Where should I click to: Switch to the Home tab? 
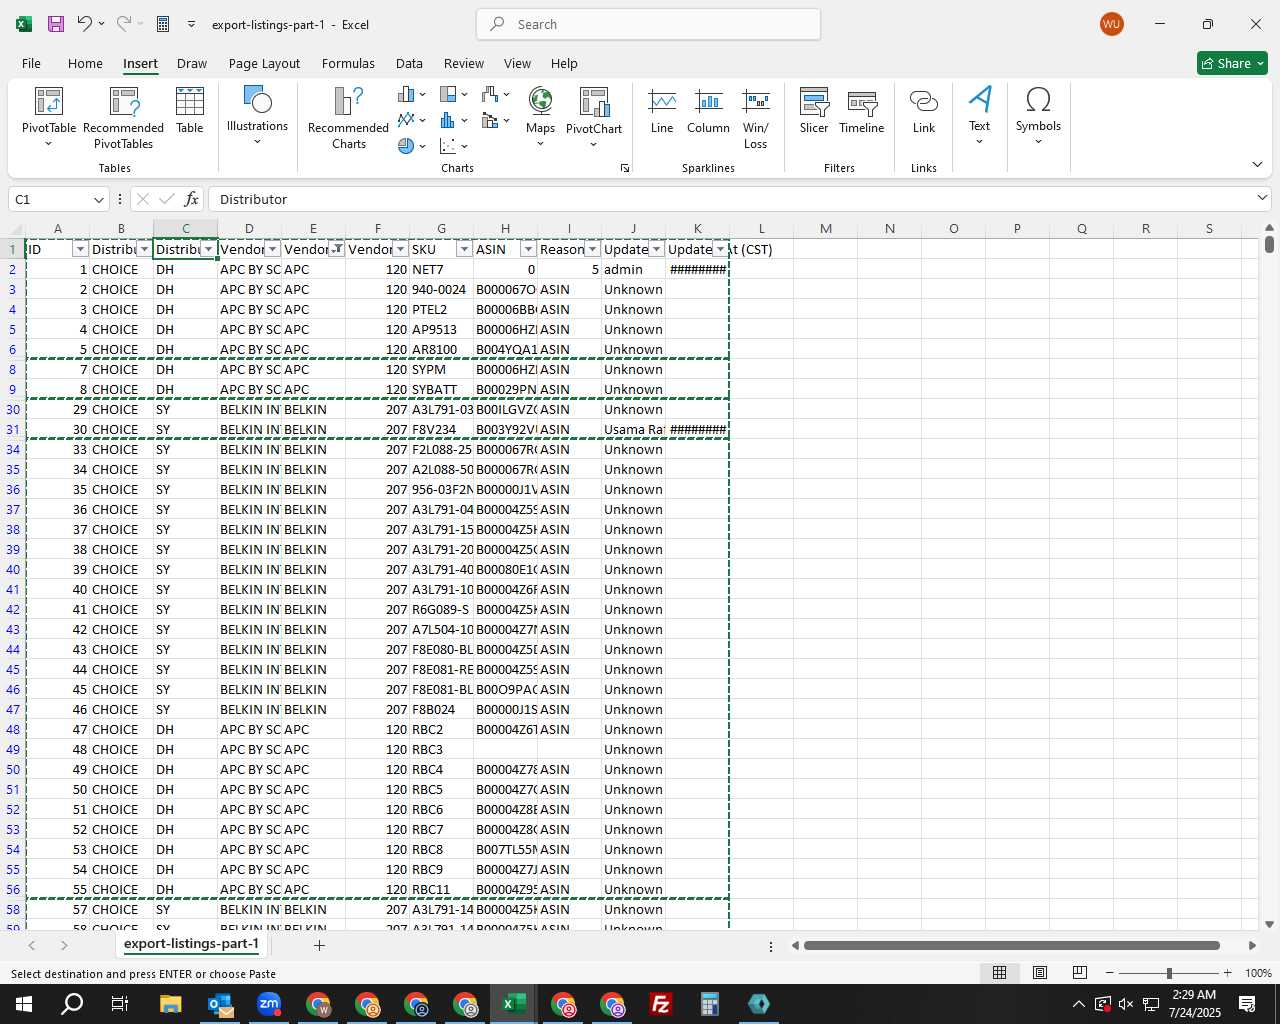click(x=85, y=63)
